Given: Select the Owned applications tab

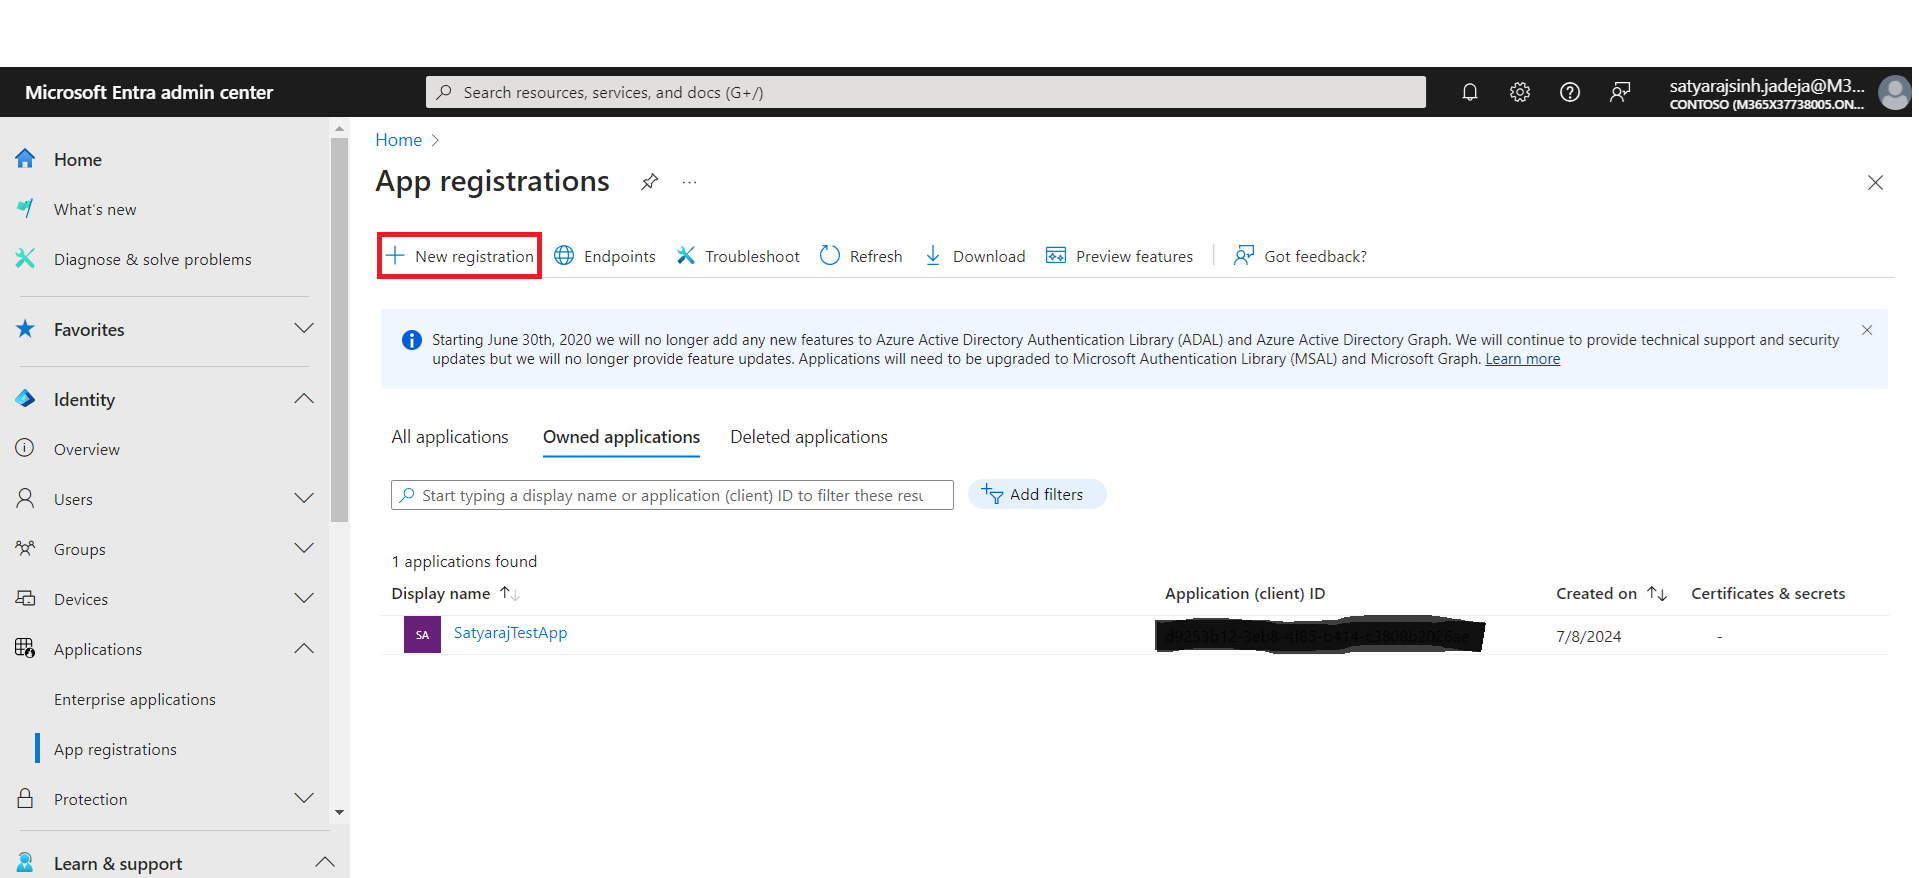Looking at the screenshot, I should pyautogui.click(x=621, y=437).
